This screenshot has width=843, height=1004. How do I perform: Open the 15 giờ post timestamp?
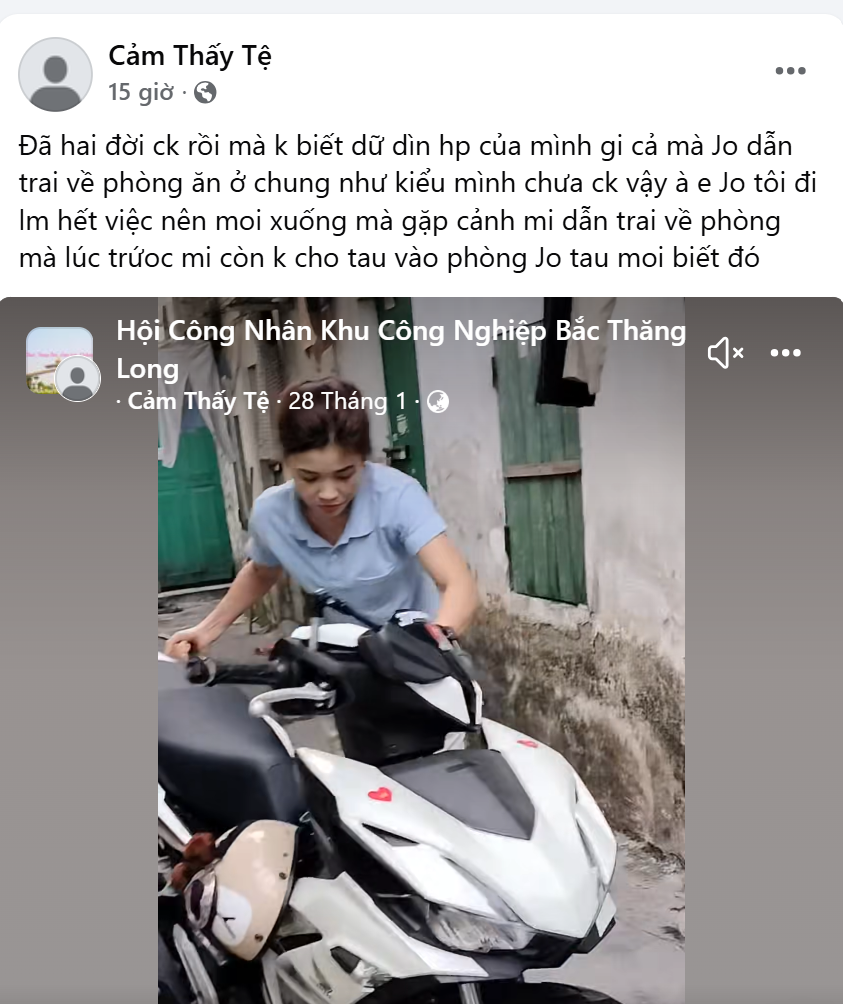[141, 93]
